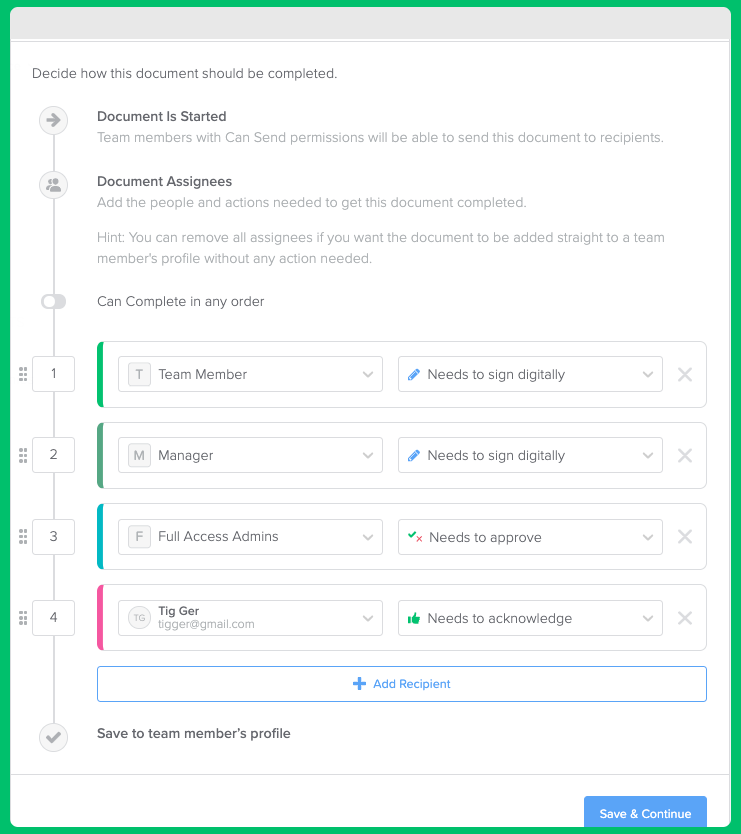This screenshot has height=834, width=741.
Task: Click the Add Recipient button
Action: point(401,683)
